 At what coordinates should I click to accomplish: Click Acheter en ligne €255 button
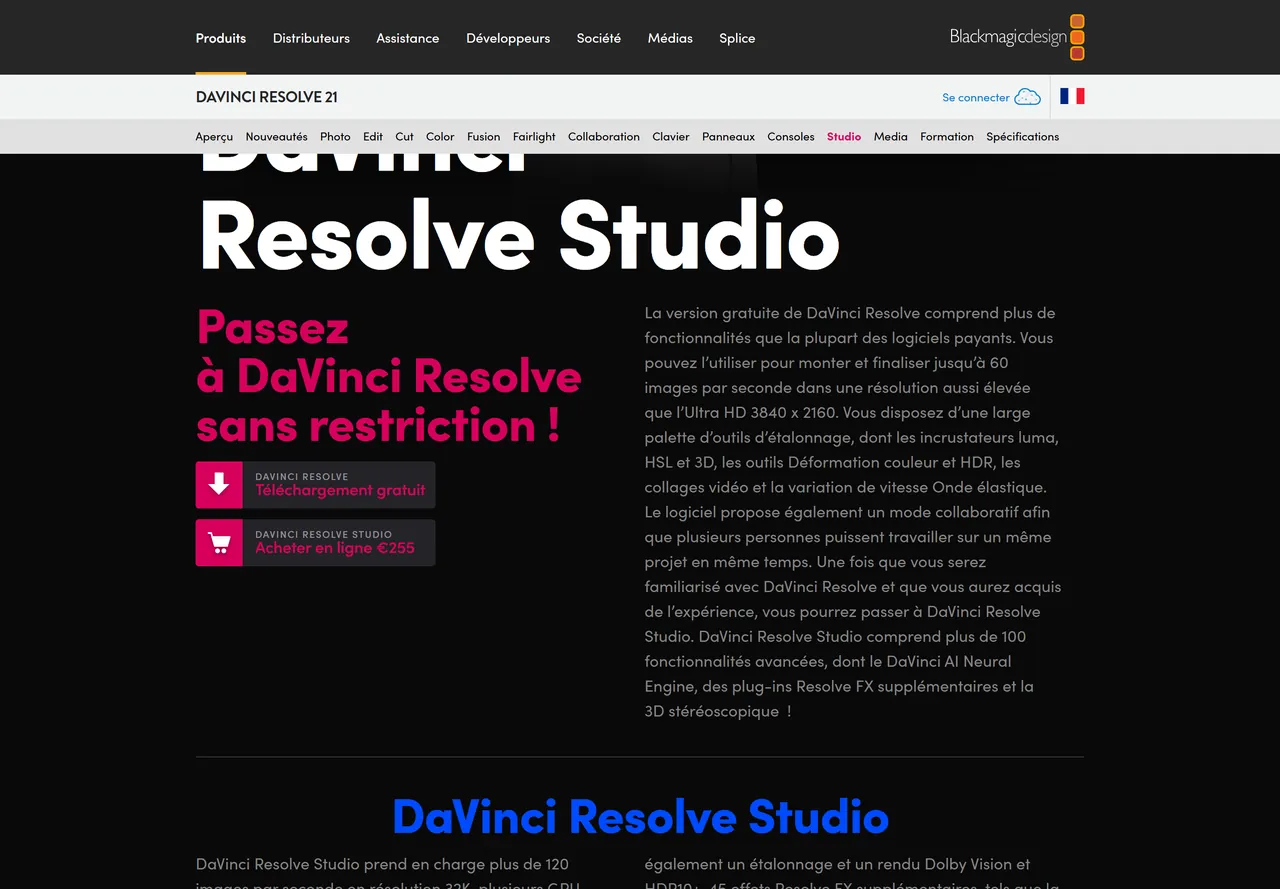tap(316, 543)
